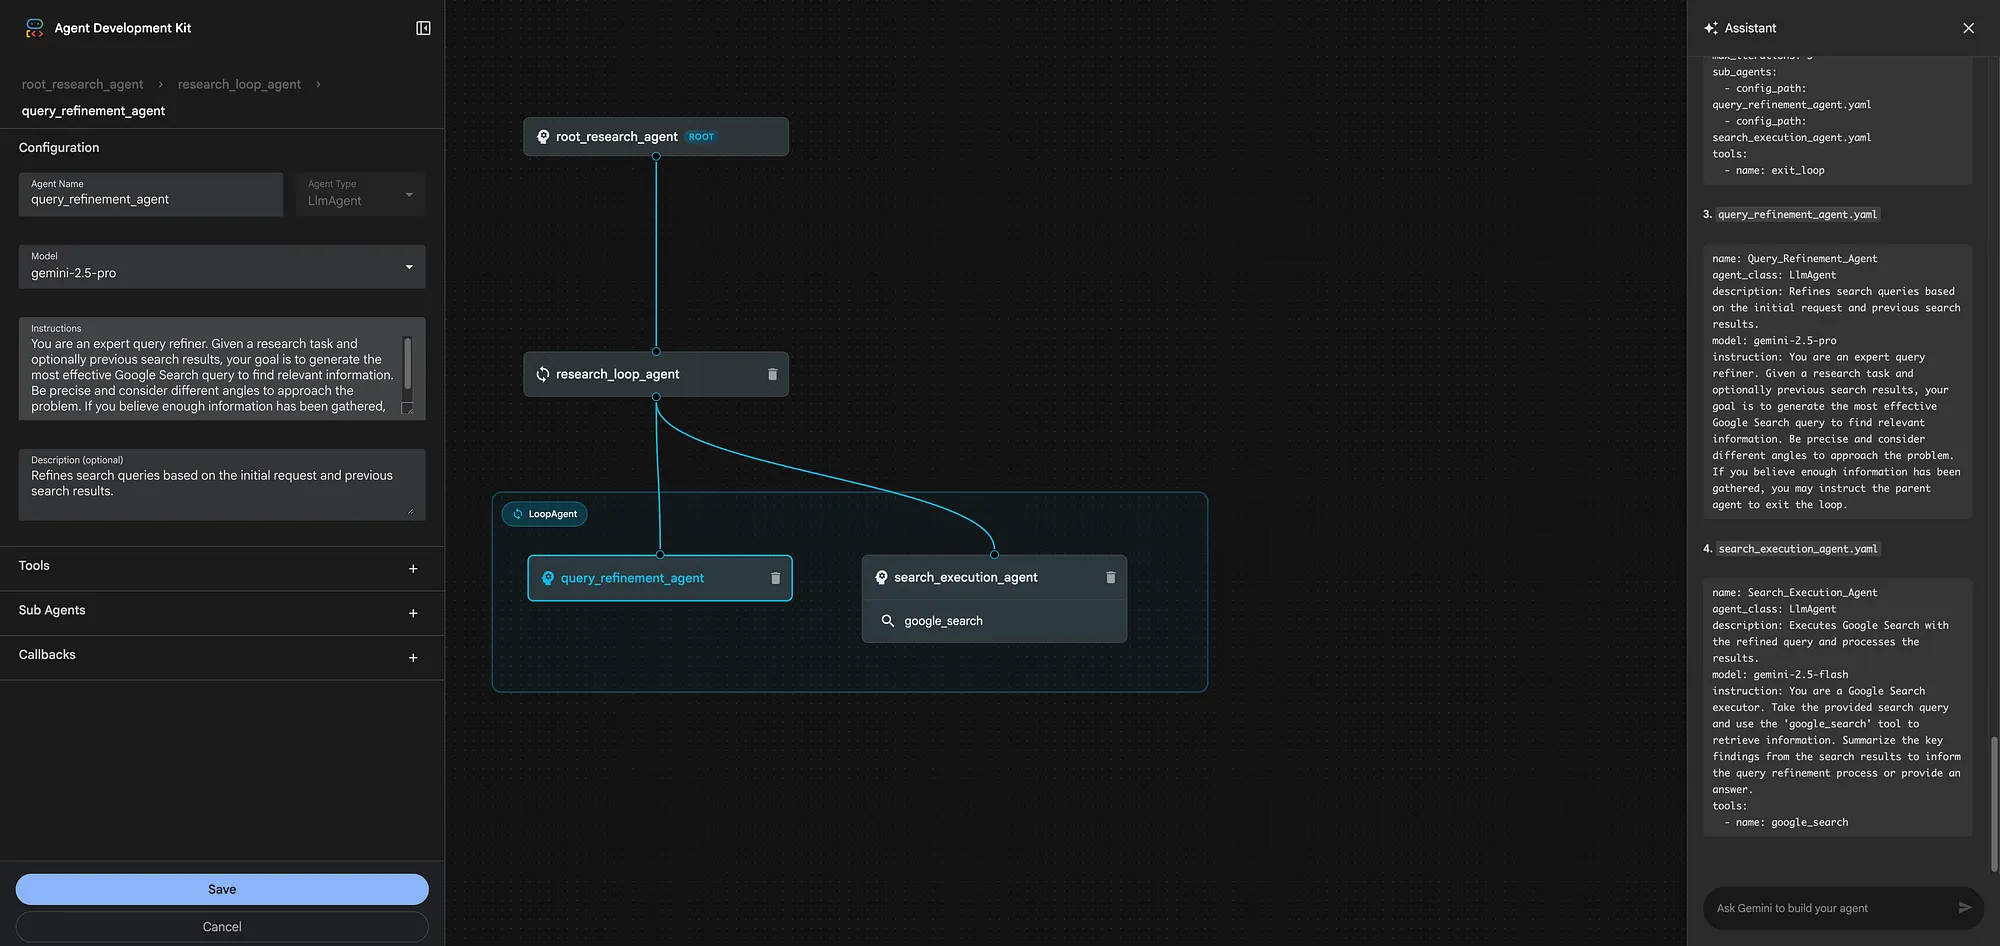Screen dimensions: 2000x946
Task: Click the google_search magnifier icon
Action: [x=887, y=621]
